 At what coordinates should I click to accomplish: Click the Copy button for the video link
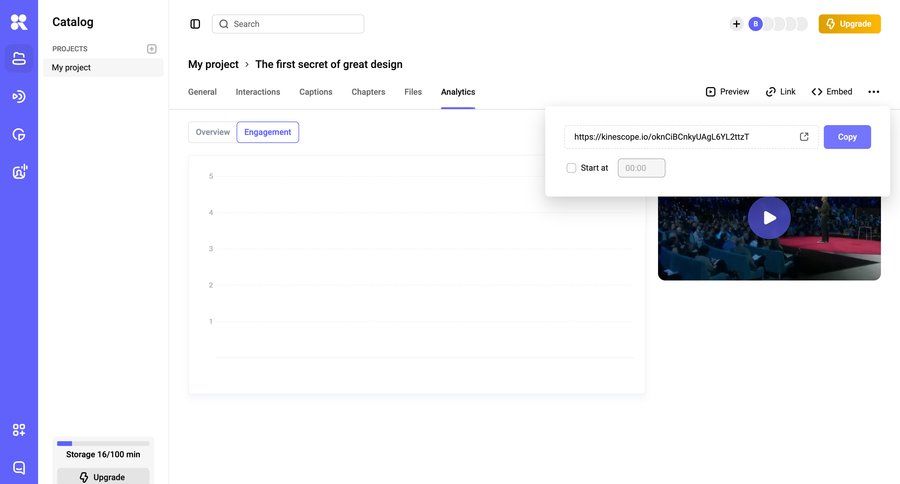click(847, 137)
